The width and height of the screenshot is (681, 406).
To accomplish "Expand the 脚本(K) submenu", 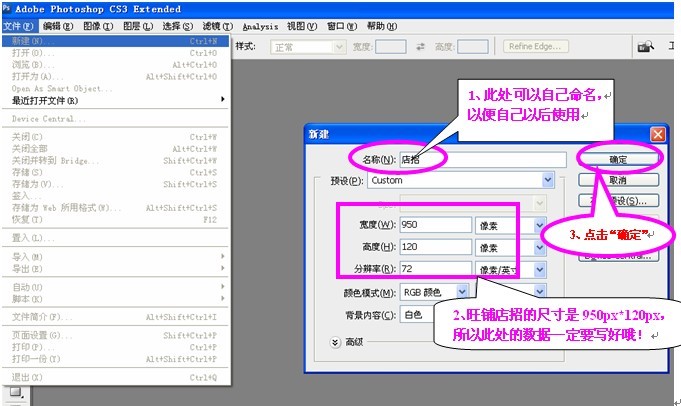I will (x=116, y=299).
